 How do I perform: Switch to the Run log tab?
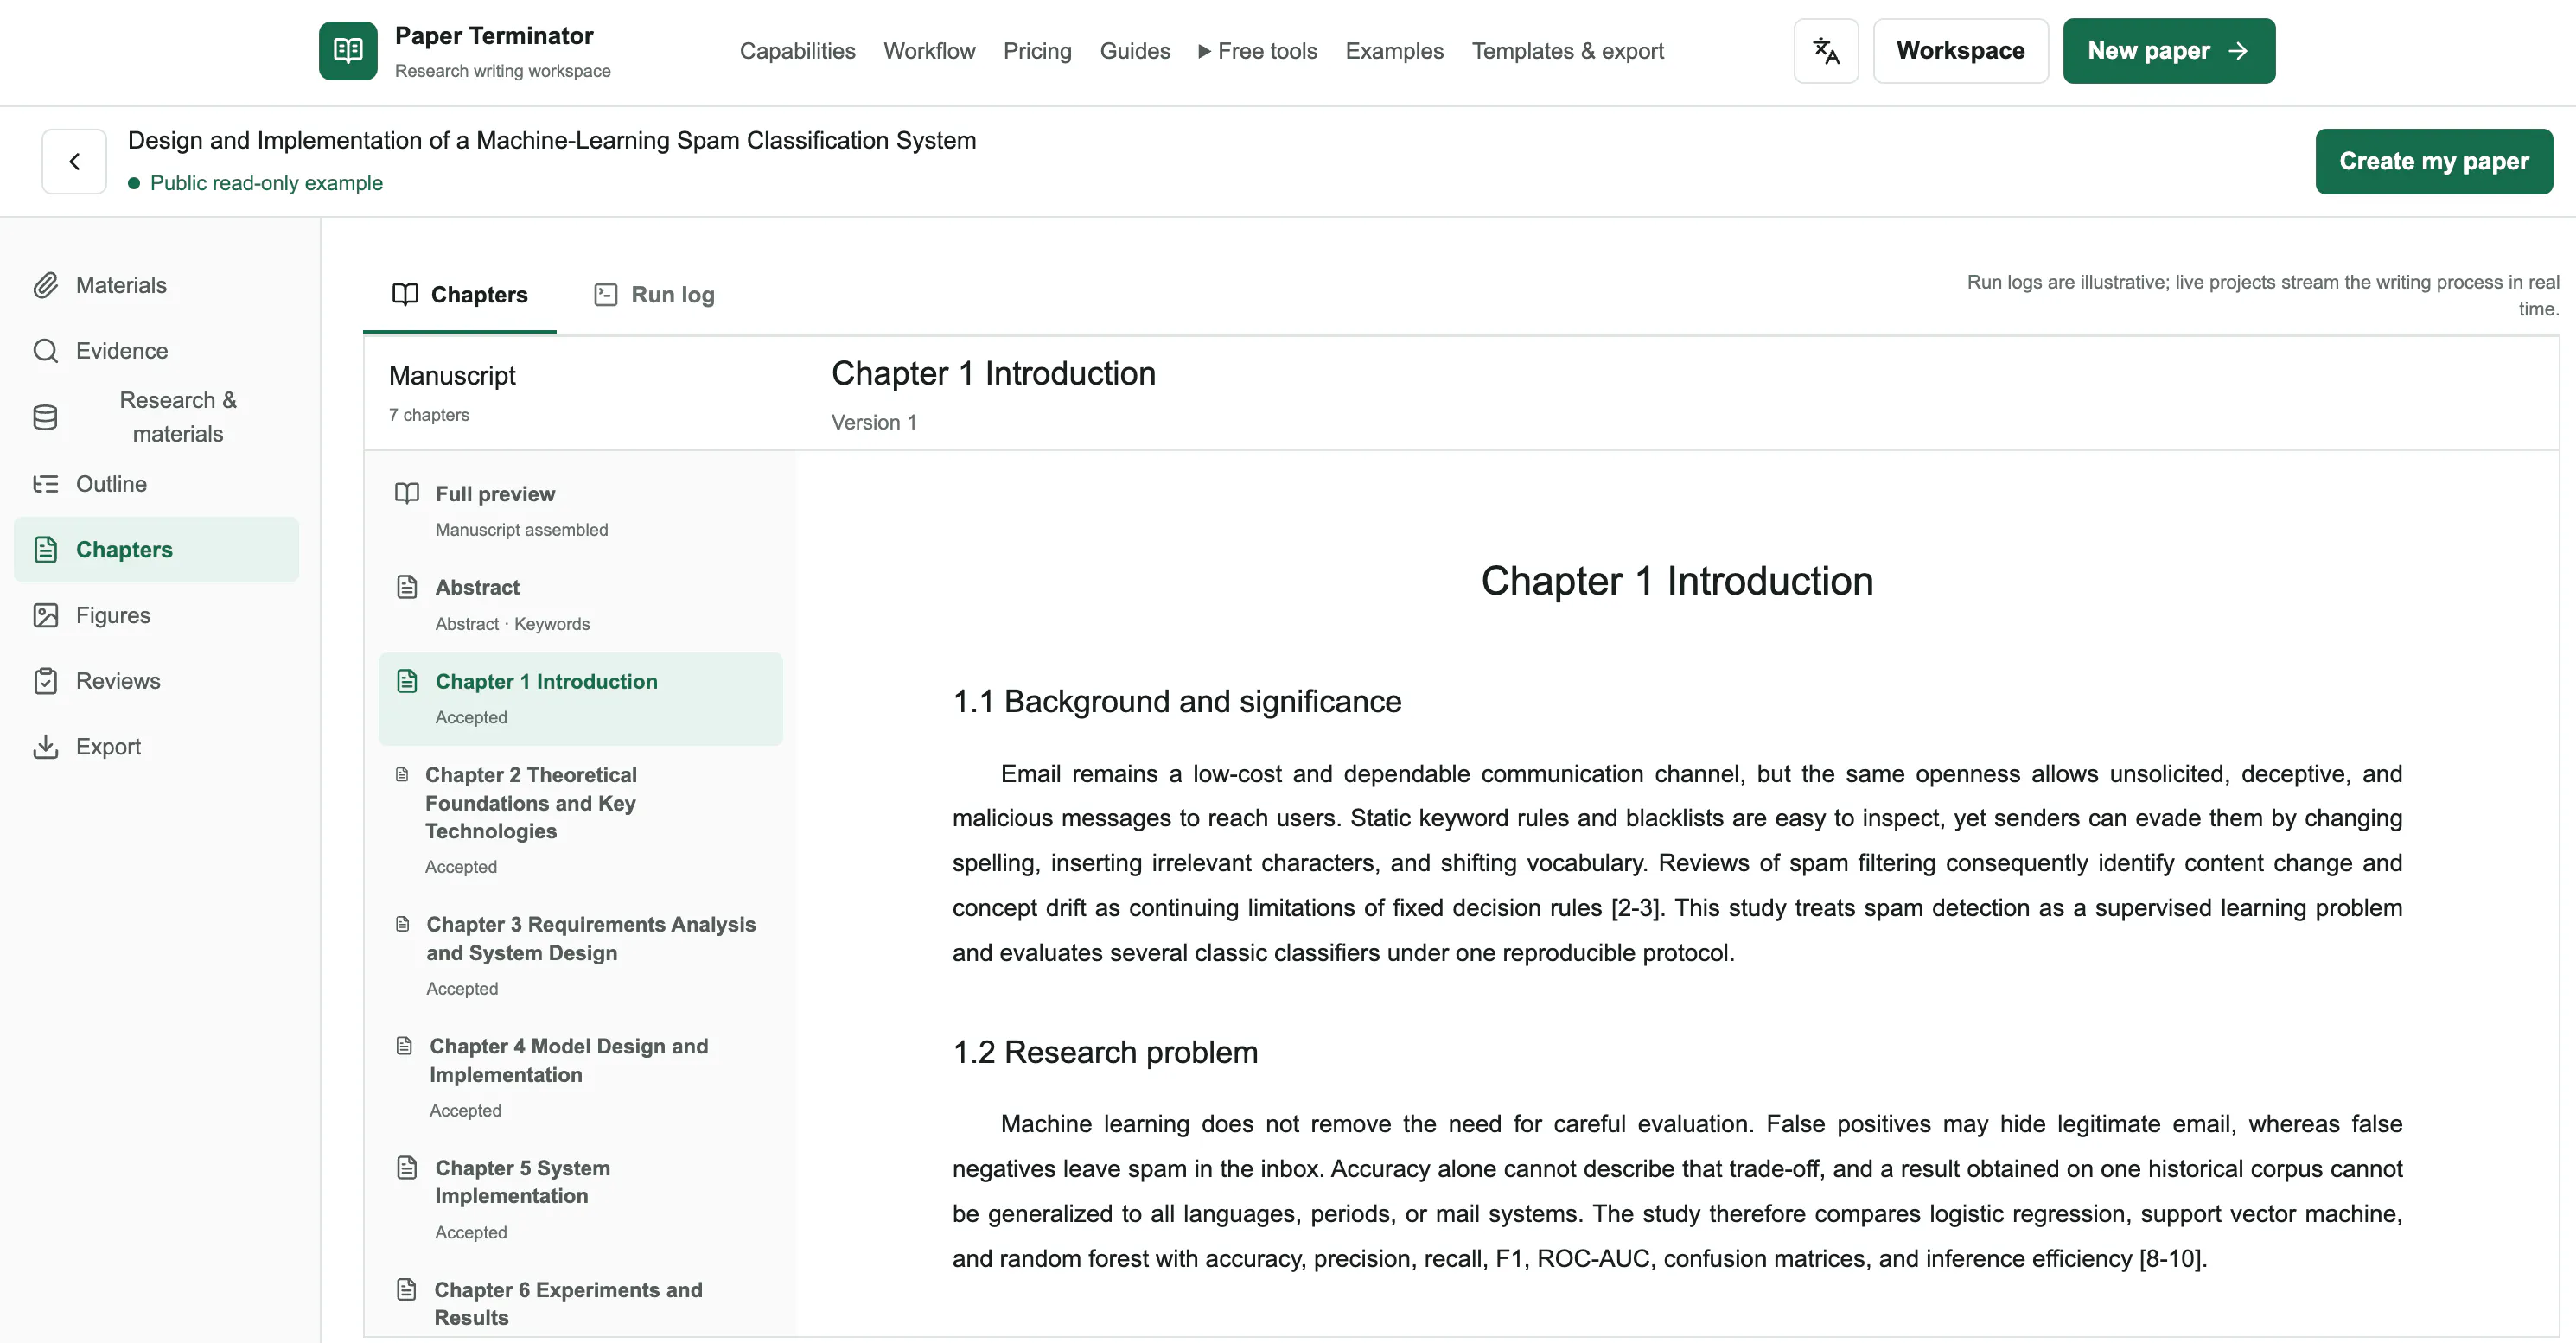[x=654, y=295]
